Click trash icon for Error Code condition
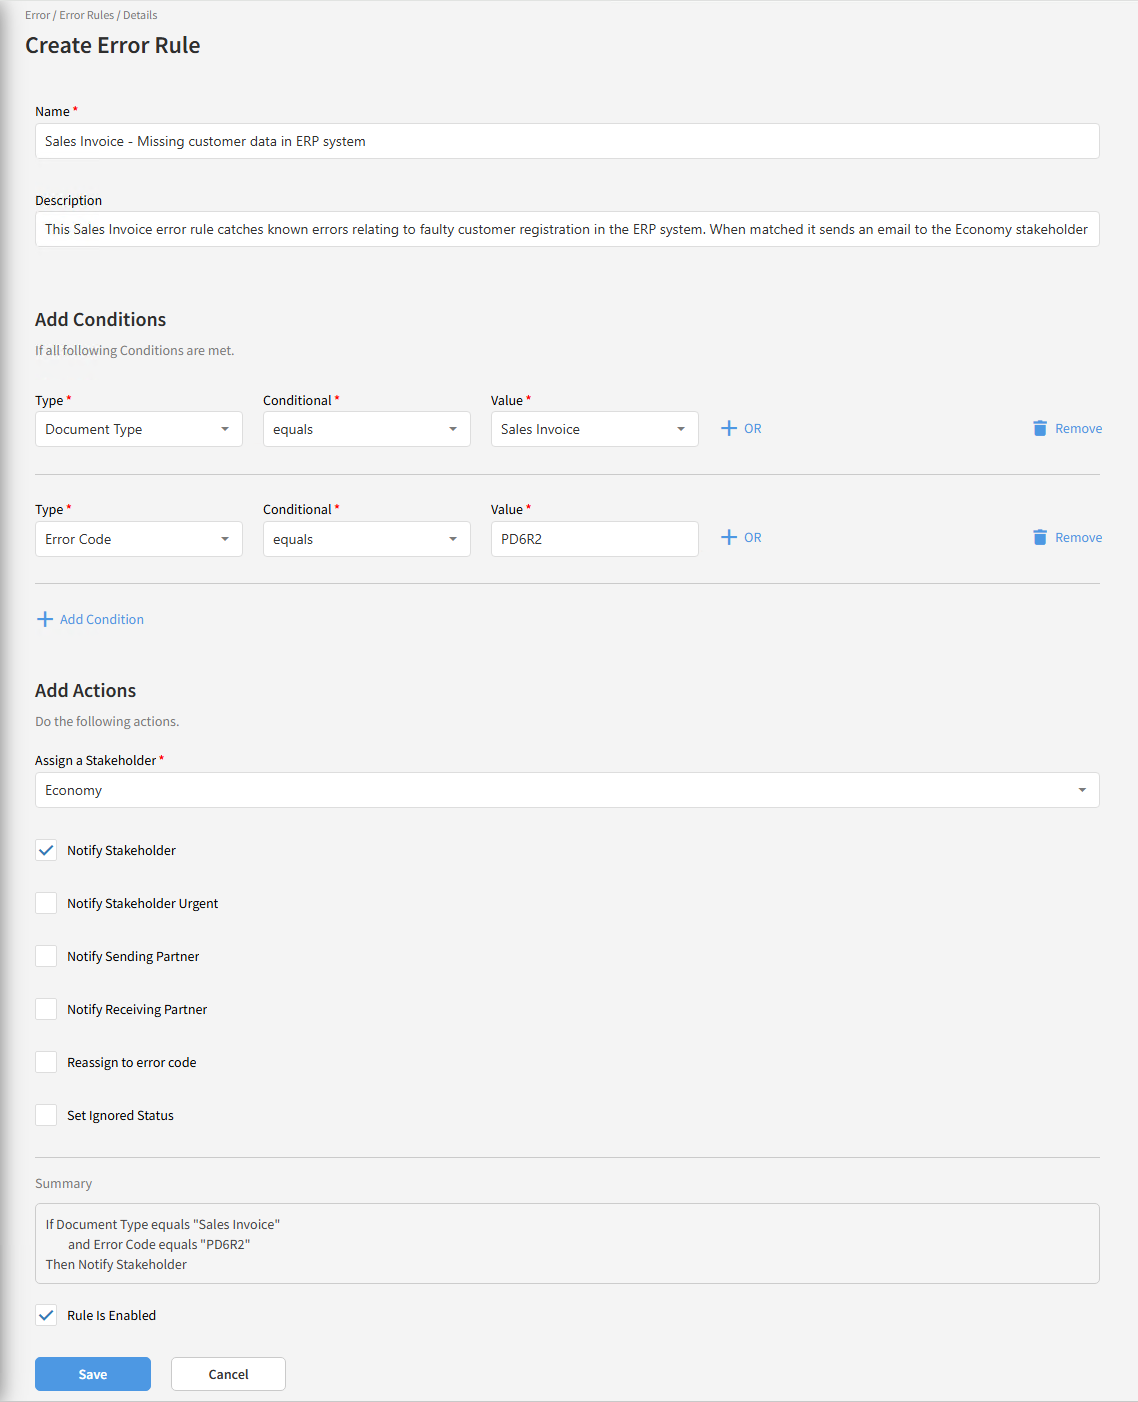 tap(1040, 538)
